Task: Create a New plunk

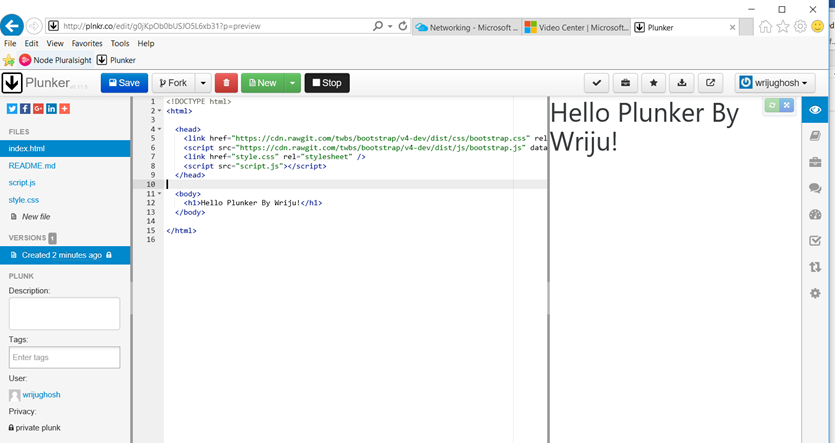Action: pos(263,83)
